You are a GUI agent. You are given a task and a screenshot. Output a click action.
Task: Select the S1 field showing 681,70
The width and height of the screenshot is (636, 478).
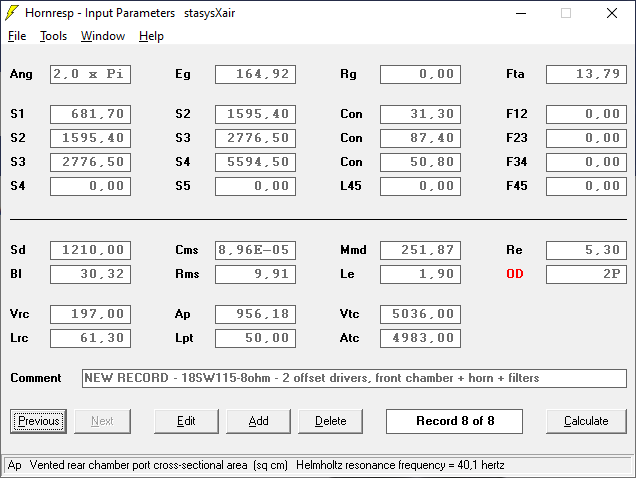(90, 114)
